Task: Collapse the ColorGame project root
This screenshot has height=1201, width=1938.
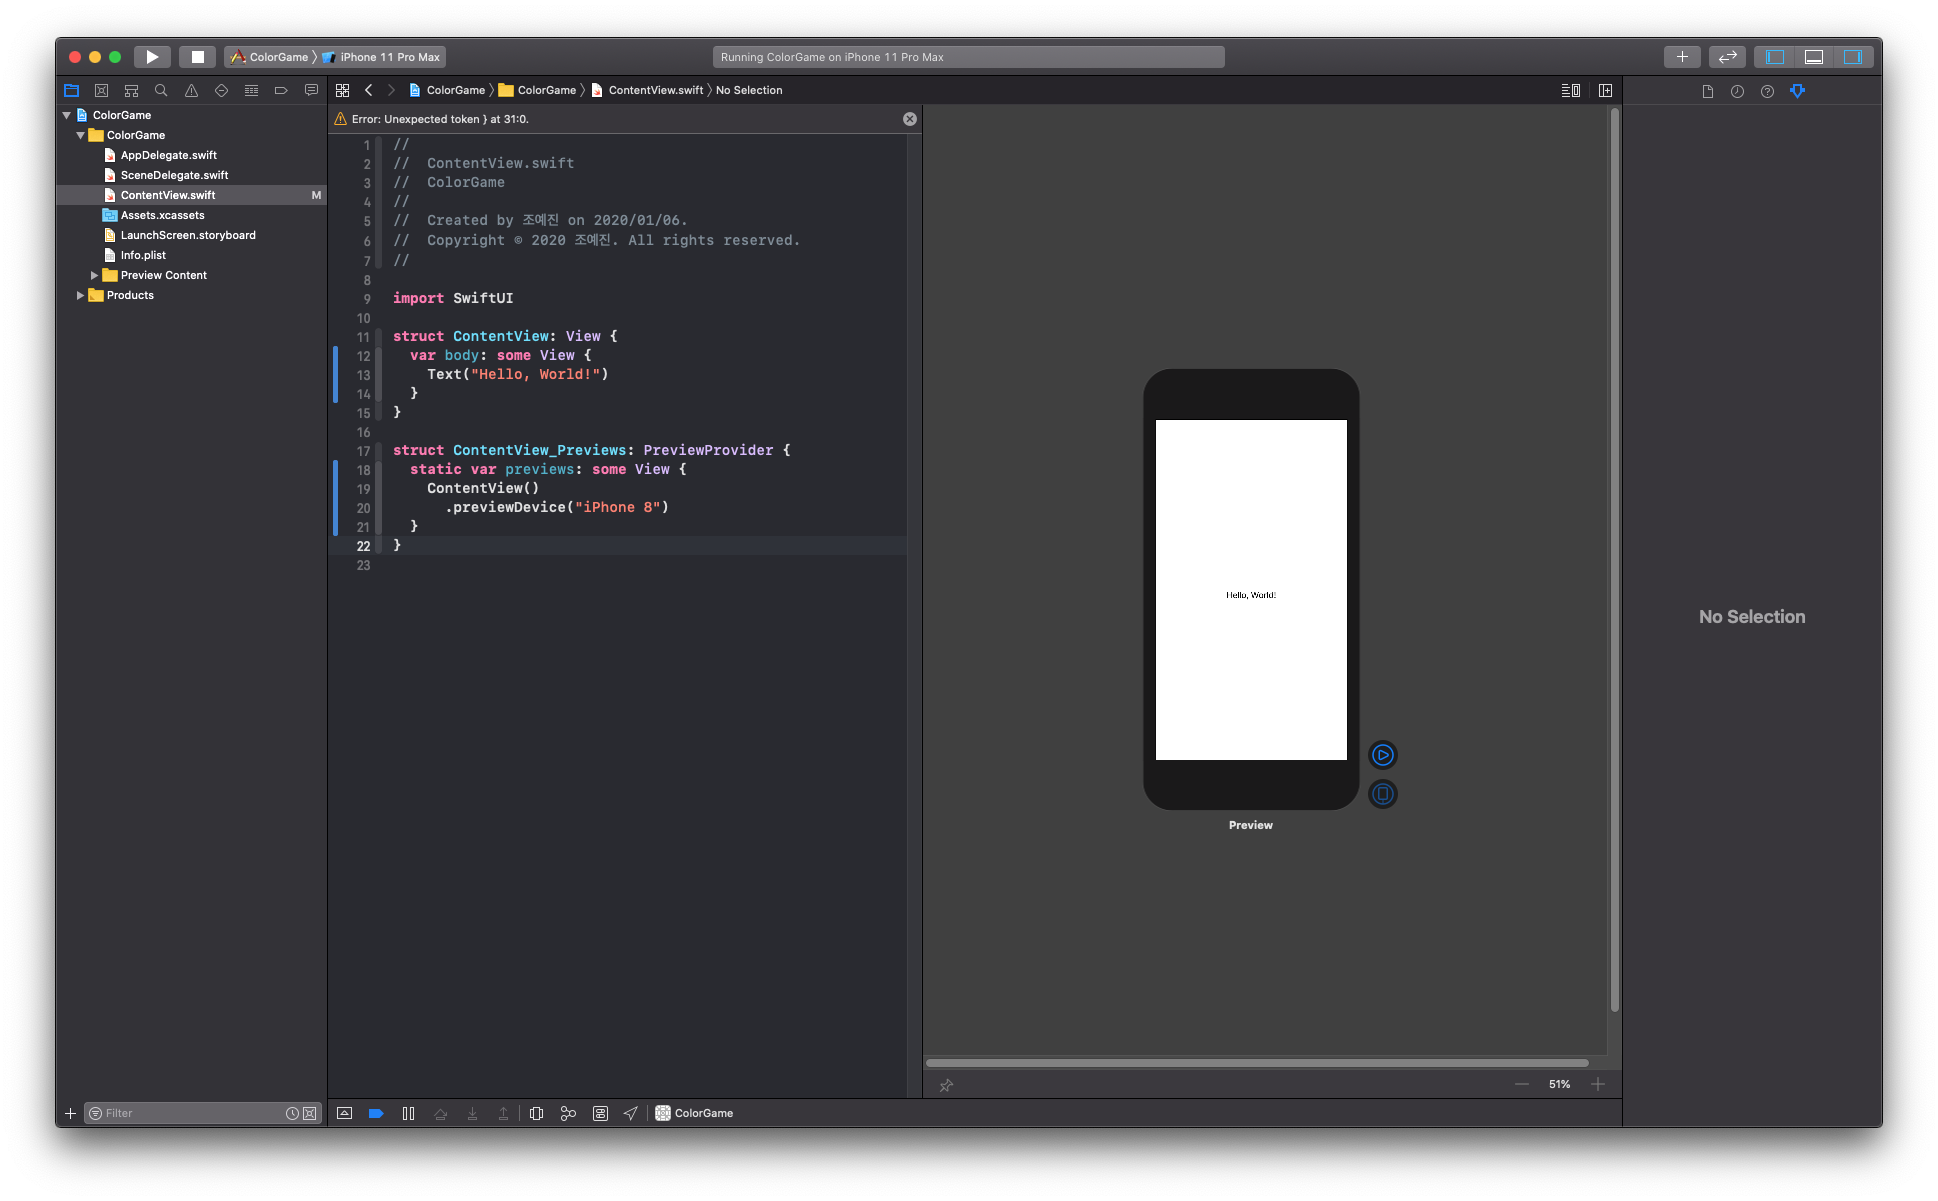Action: pyautogui.click(x=67, y=115)
